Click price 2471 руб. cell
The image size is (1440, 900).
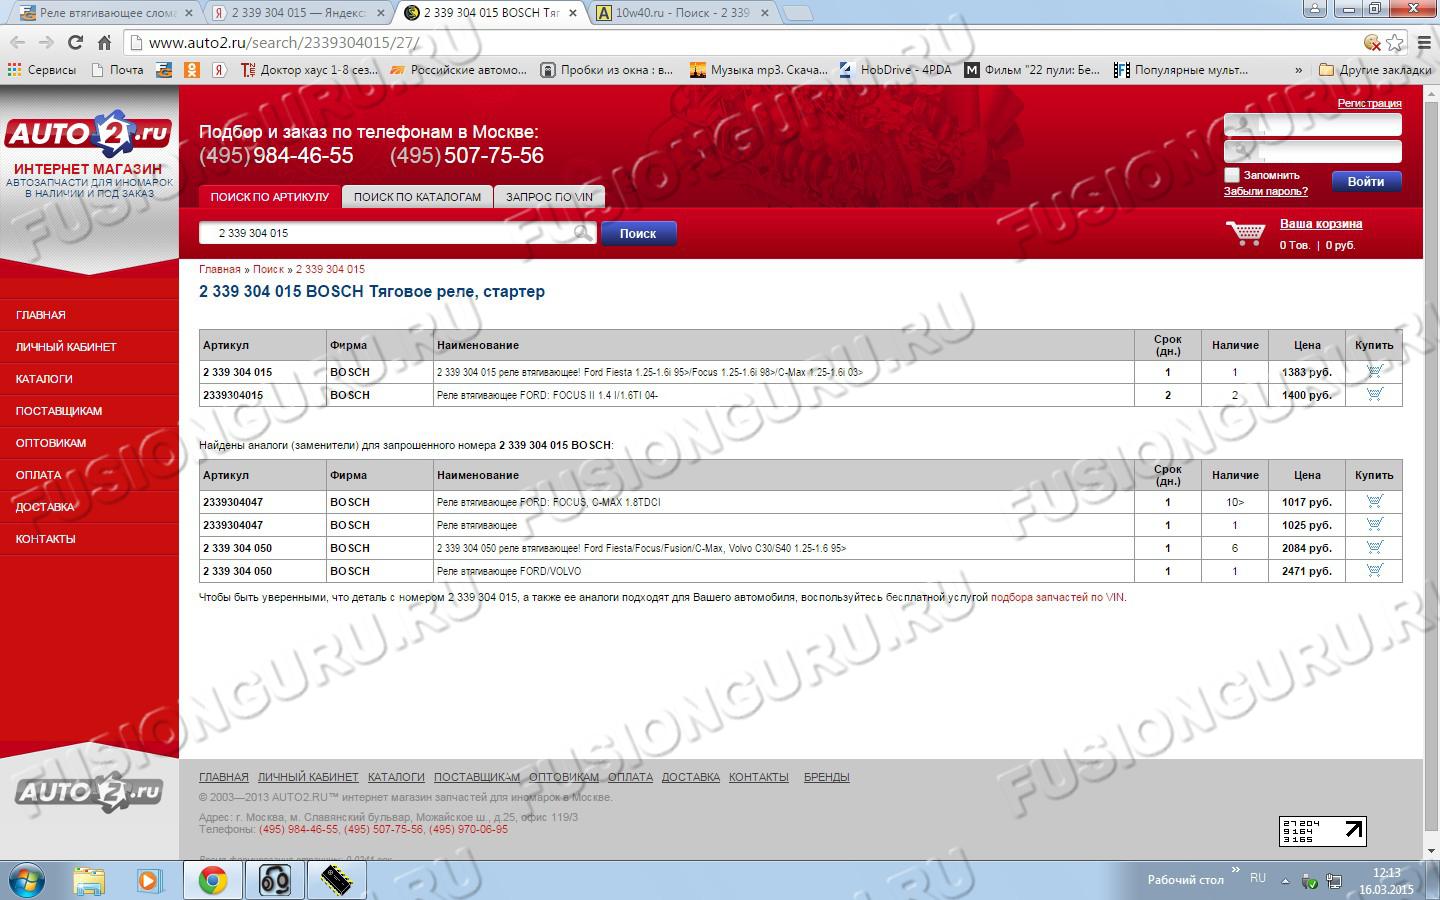coord(1306,571)
